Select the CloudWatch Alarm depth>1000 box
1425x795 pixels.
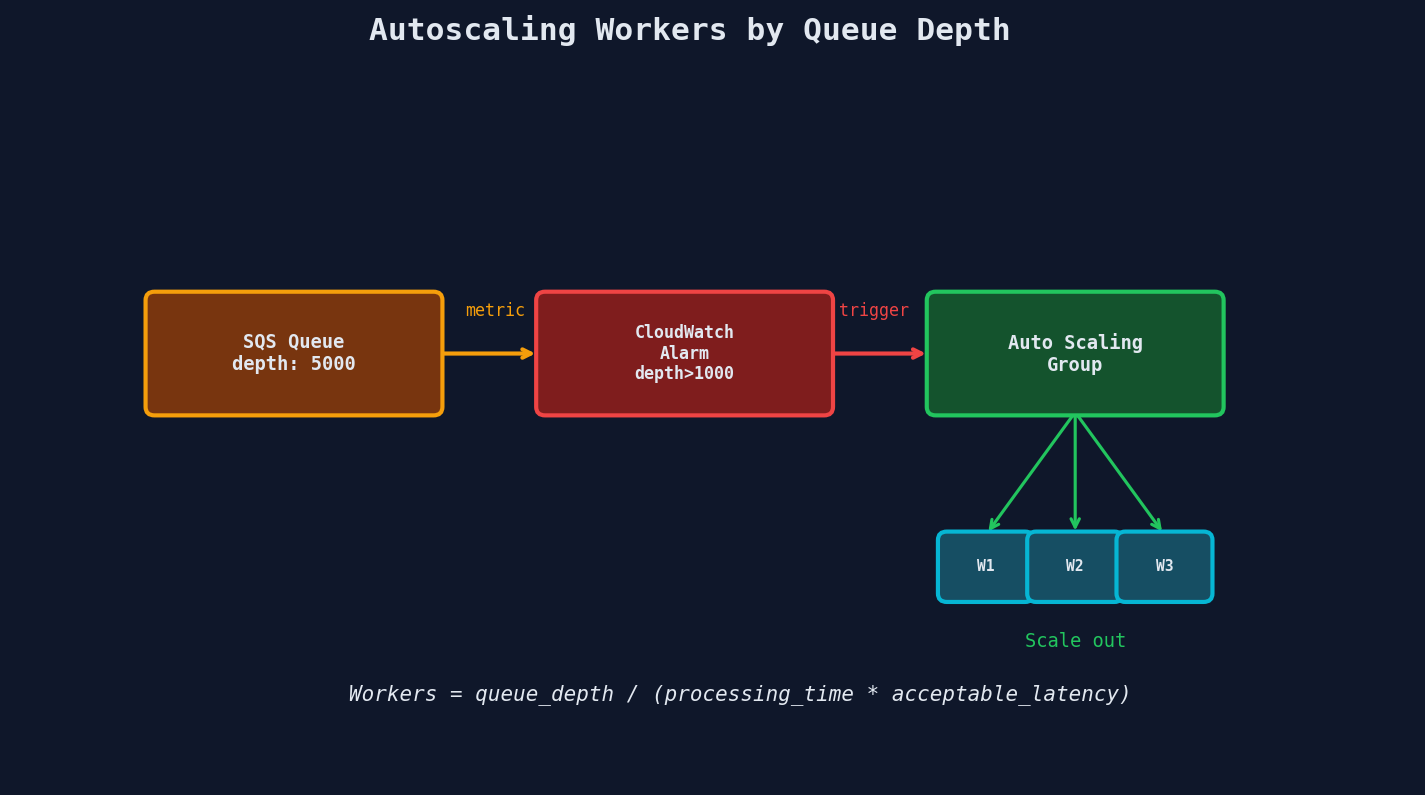[684, 353]
